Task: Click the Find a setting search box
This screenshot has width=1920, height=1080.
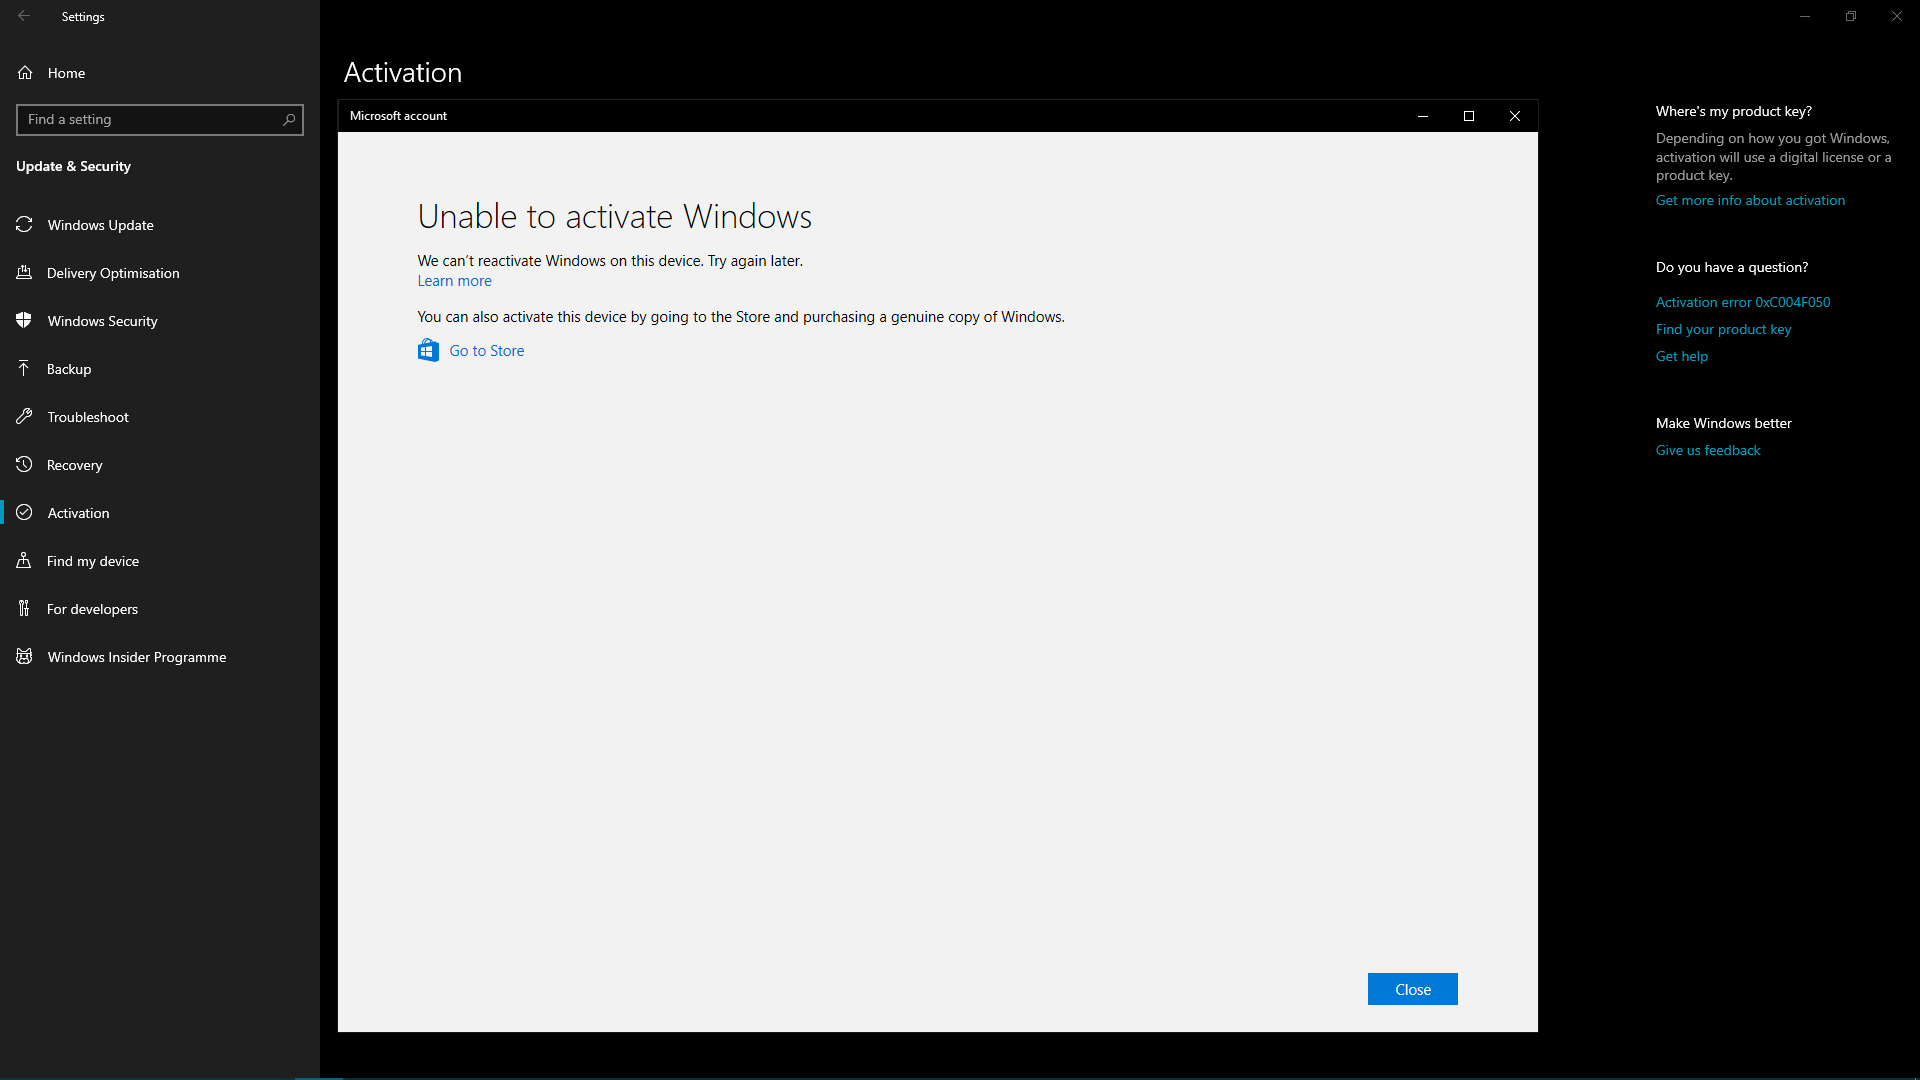Action: (x=160, y=120)
